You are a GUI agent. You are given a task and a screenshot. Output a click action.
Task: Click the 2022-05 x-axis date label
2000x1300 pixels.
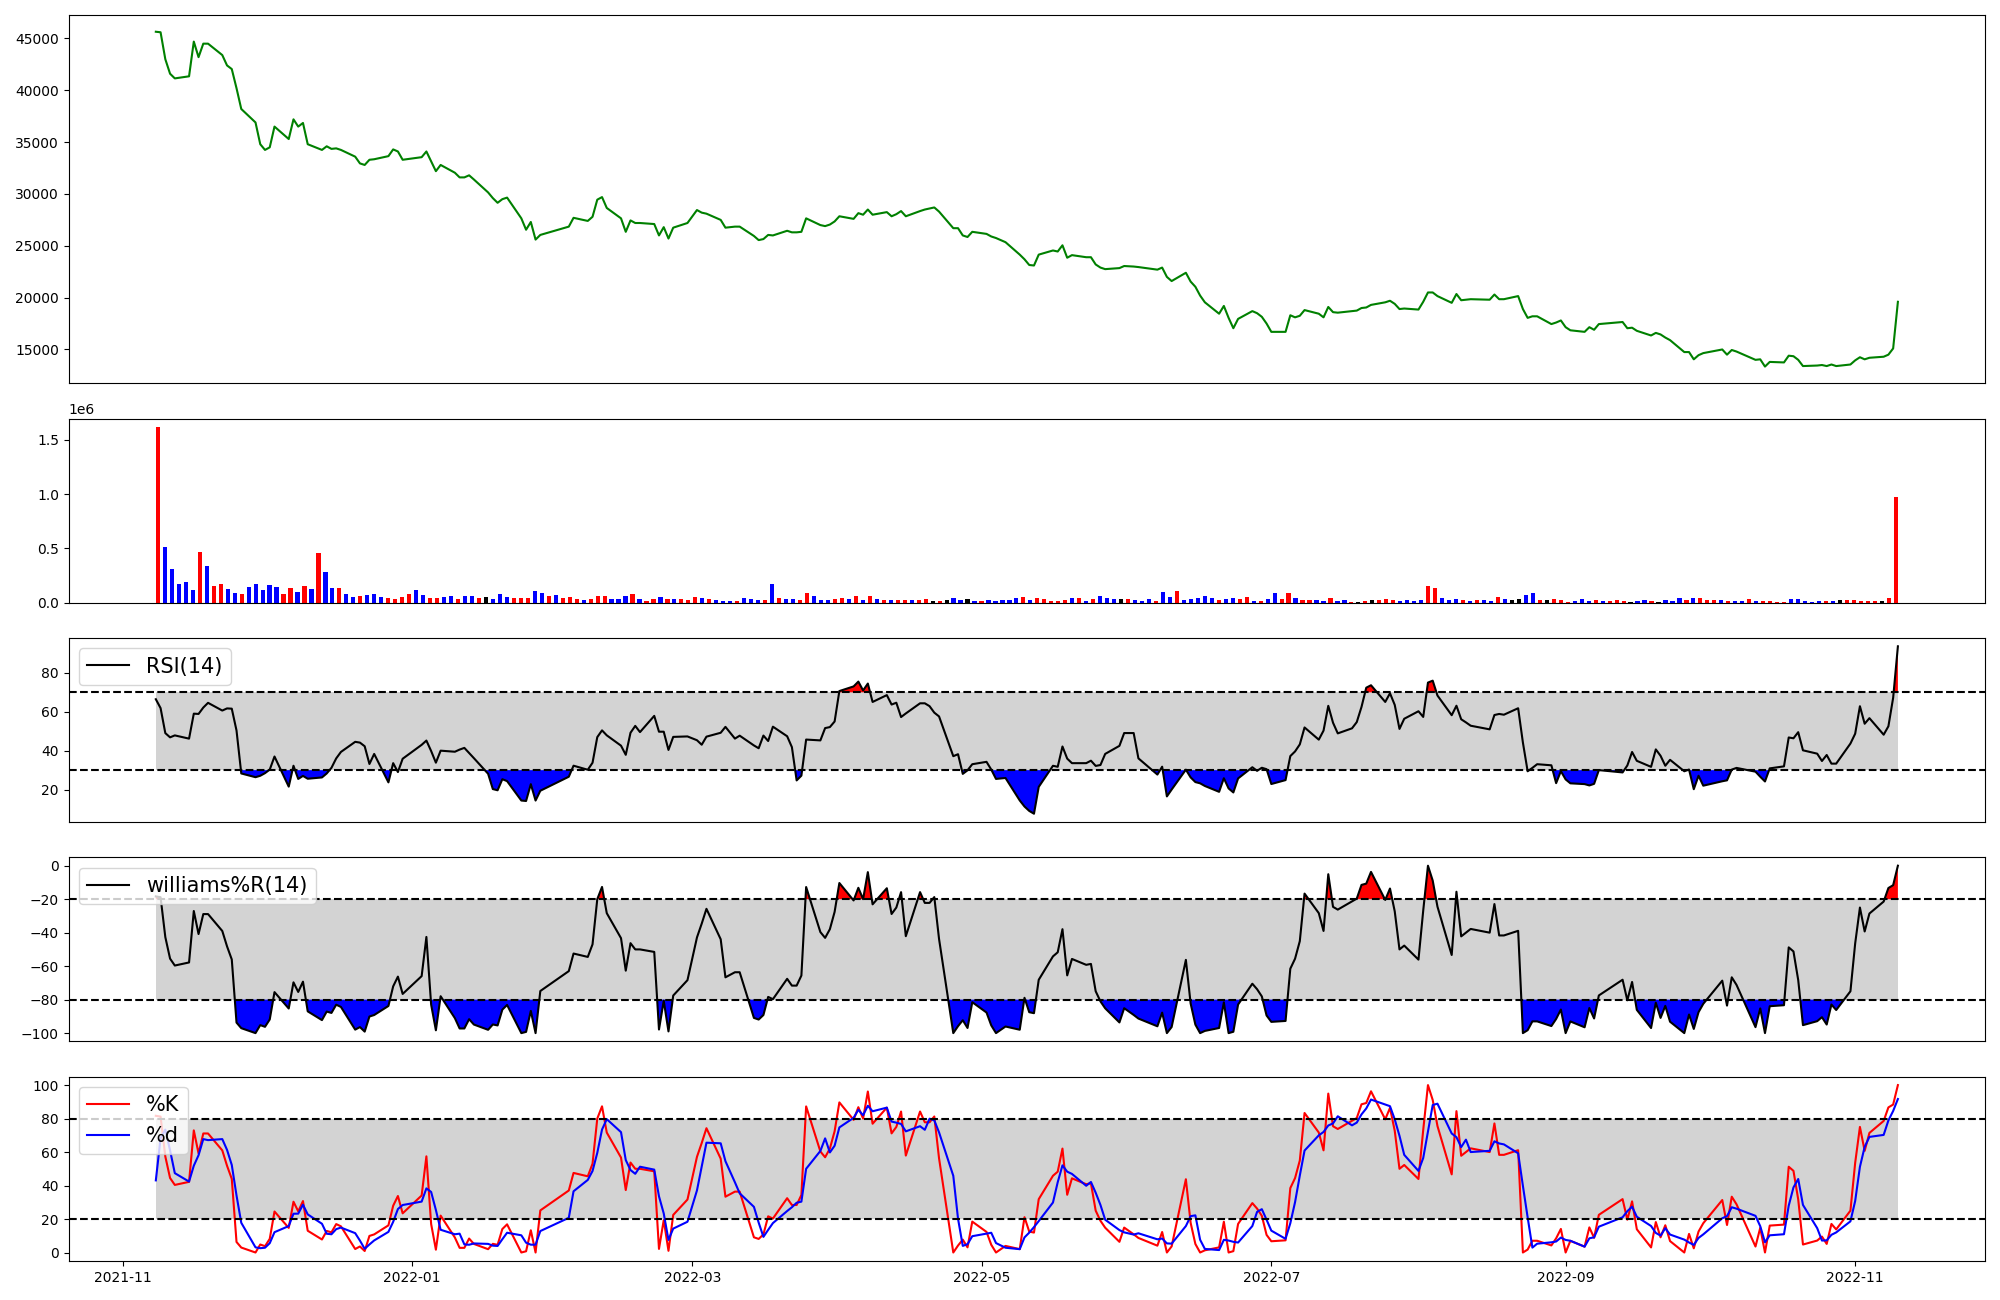(x=982, y=1277)
